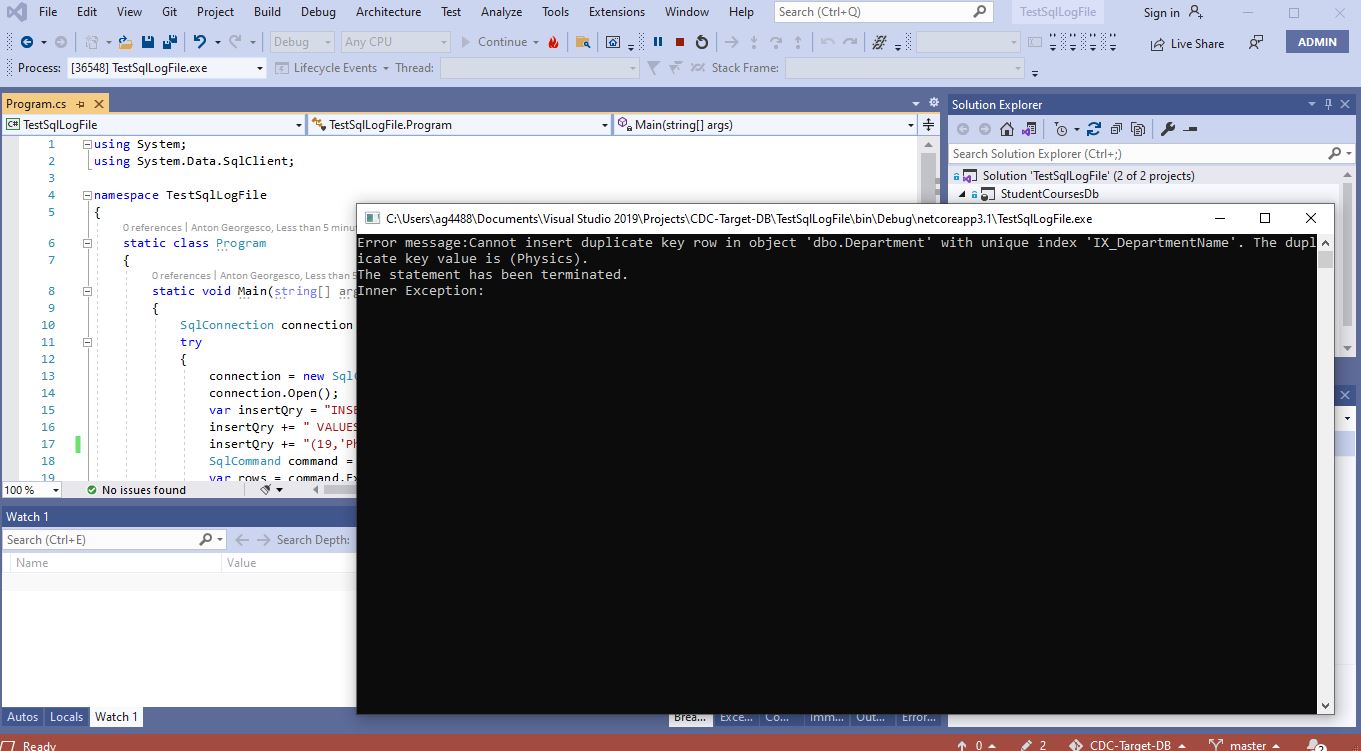Viewport: 1361px width, 751px height.
Task: Click the Undo arrow icon
Action: click(200, 42)
